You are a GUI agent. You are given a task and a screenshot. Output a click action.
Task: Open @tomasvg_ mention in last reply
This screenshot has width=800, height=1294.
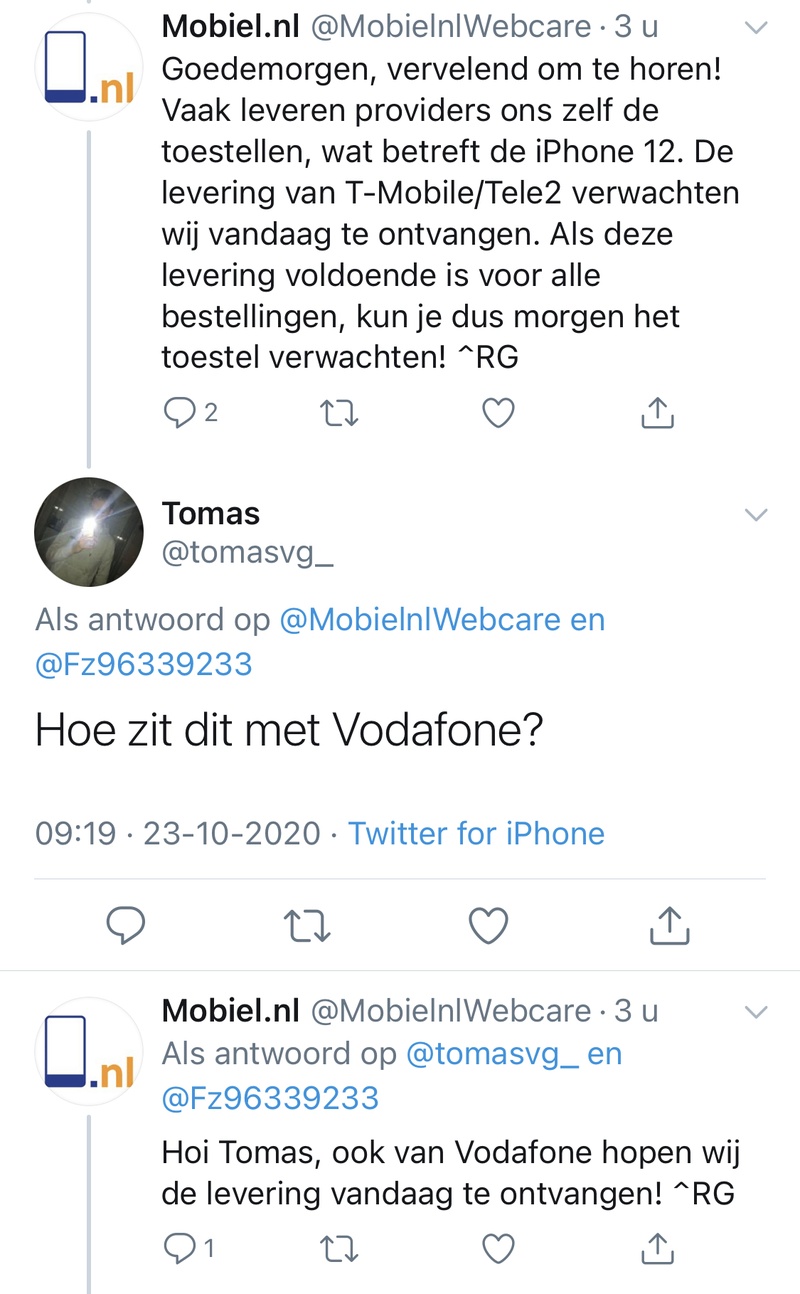pyautogui.click(x=492, y=1053)
